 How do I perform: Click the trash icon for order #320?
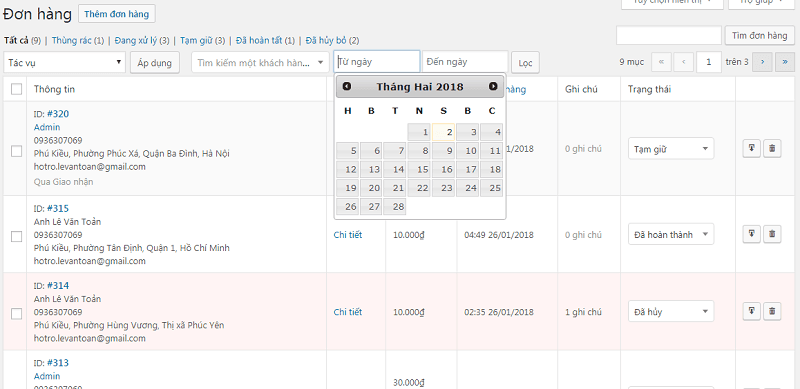[772, 149]
